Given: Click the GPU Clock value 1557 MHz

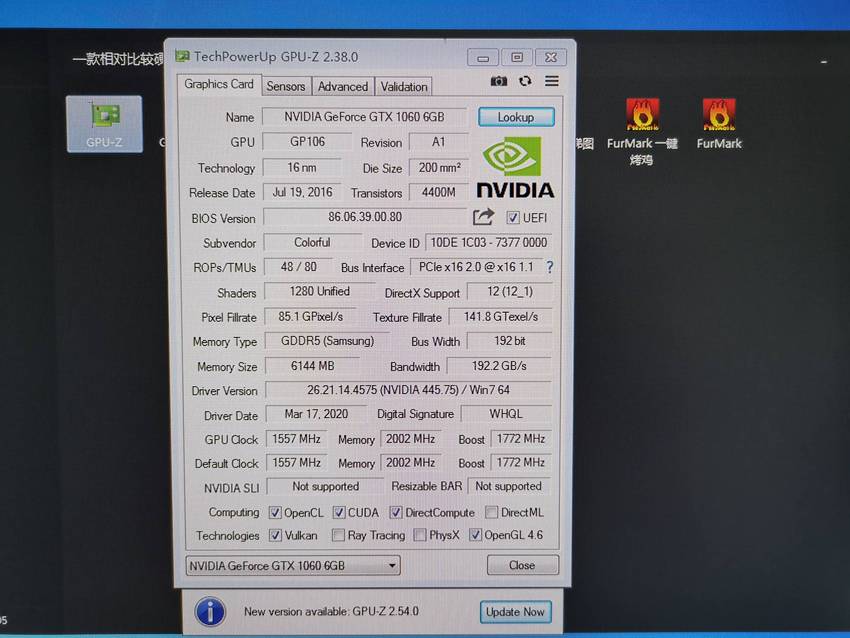Looking at the screenshot, I should (297, 439).
